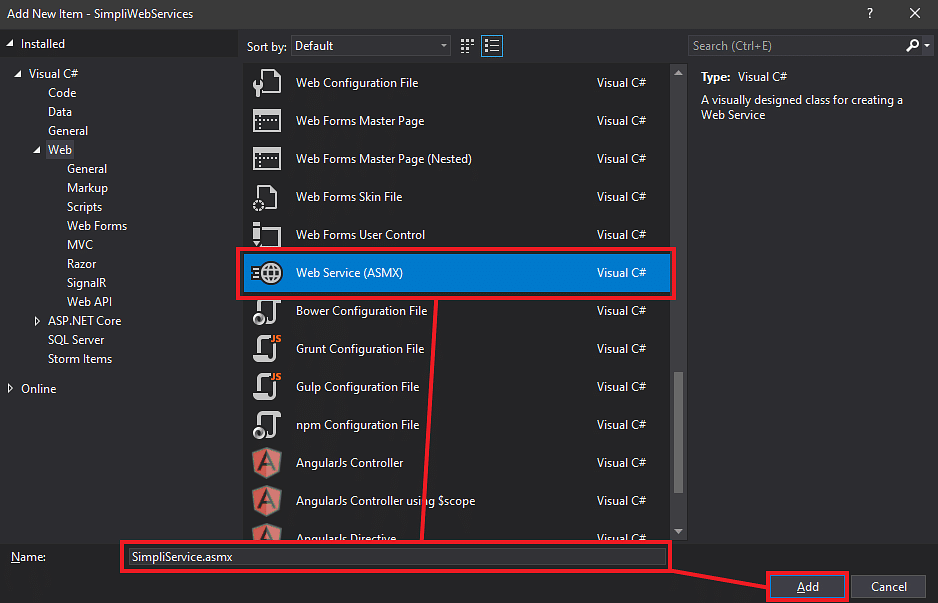The height and width of the screenshot is (603, 938).
Task: Click the Web Configuration File icon
Action: (x=267, y=83)
